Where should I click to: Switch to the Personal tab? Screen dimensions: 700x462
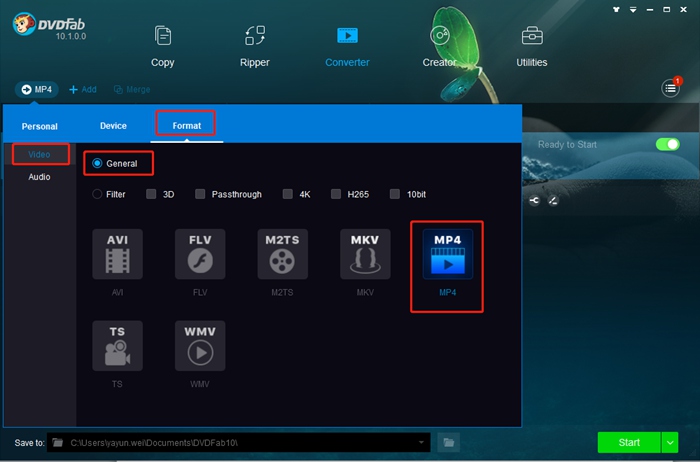coord(40,126)
